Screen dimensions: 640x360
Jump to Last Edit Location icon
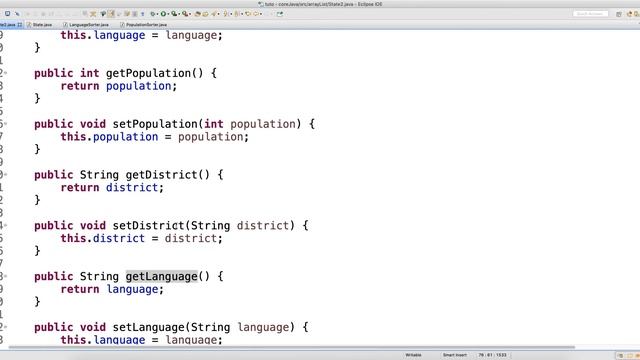tap(248, 14)
